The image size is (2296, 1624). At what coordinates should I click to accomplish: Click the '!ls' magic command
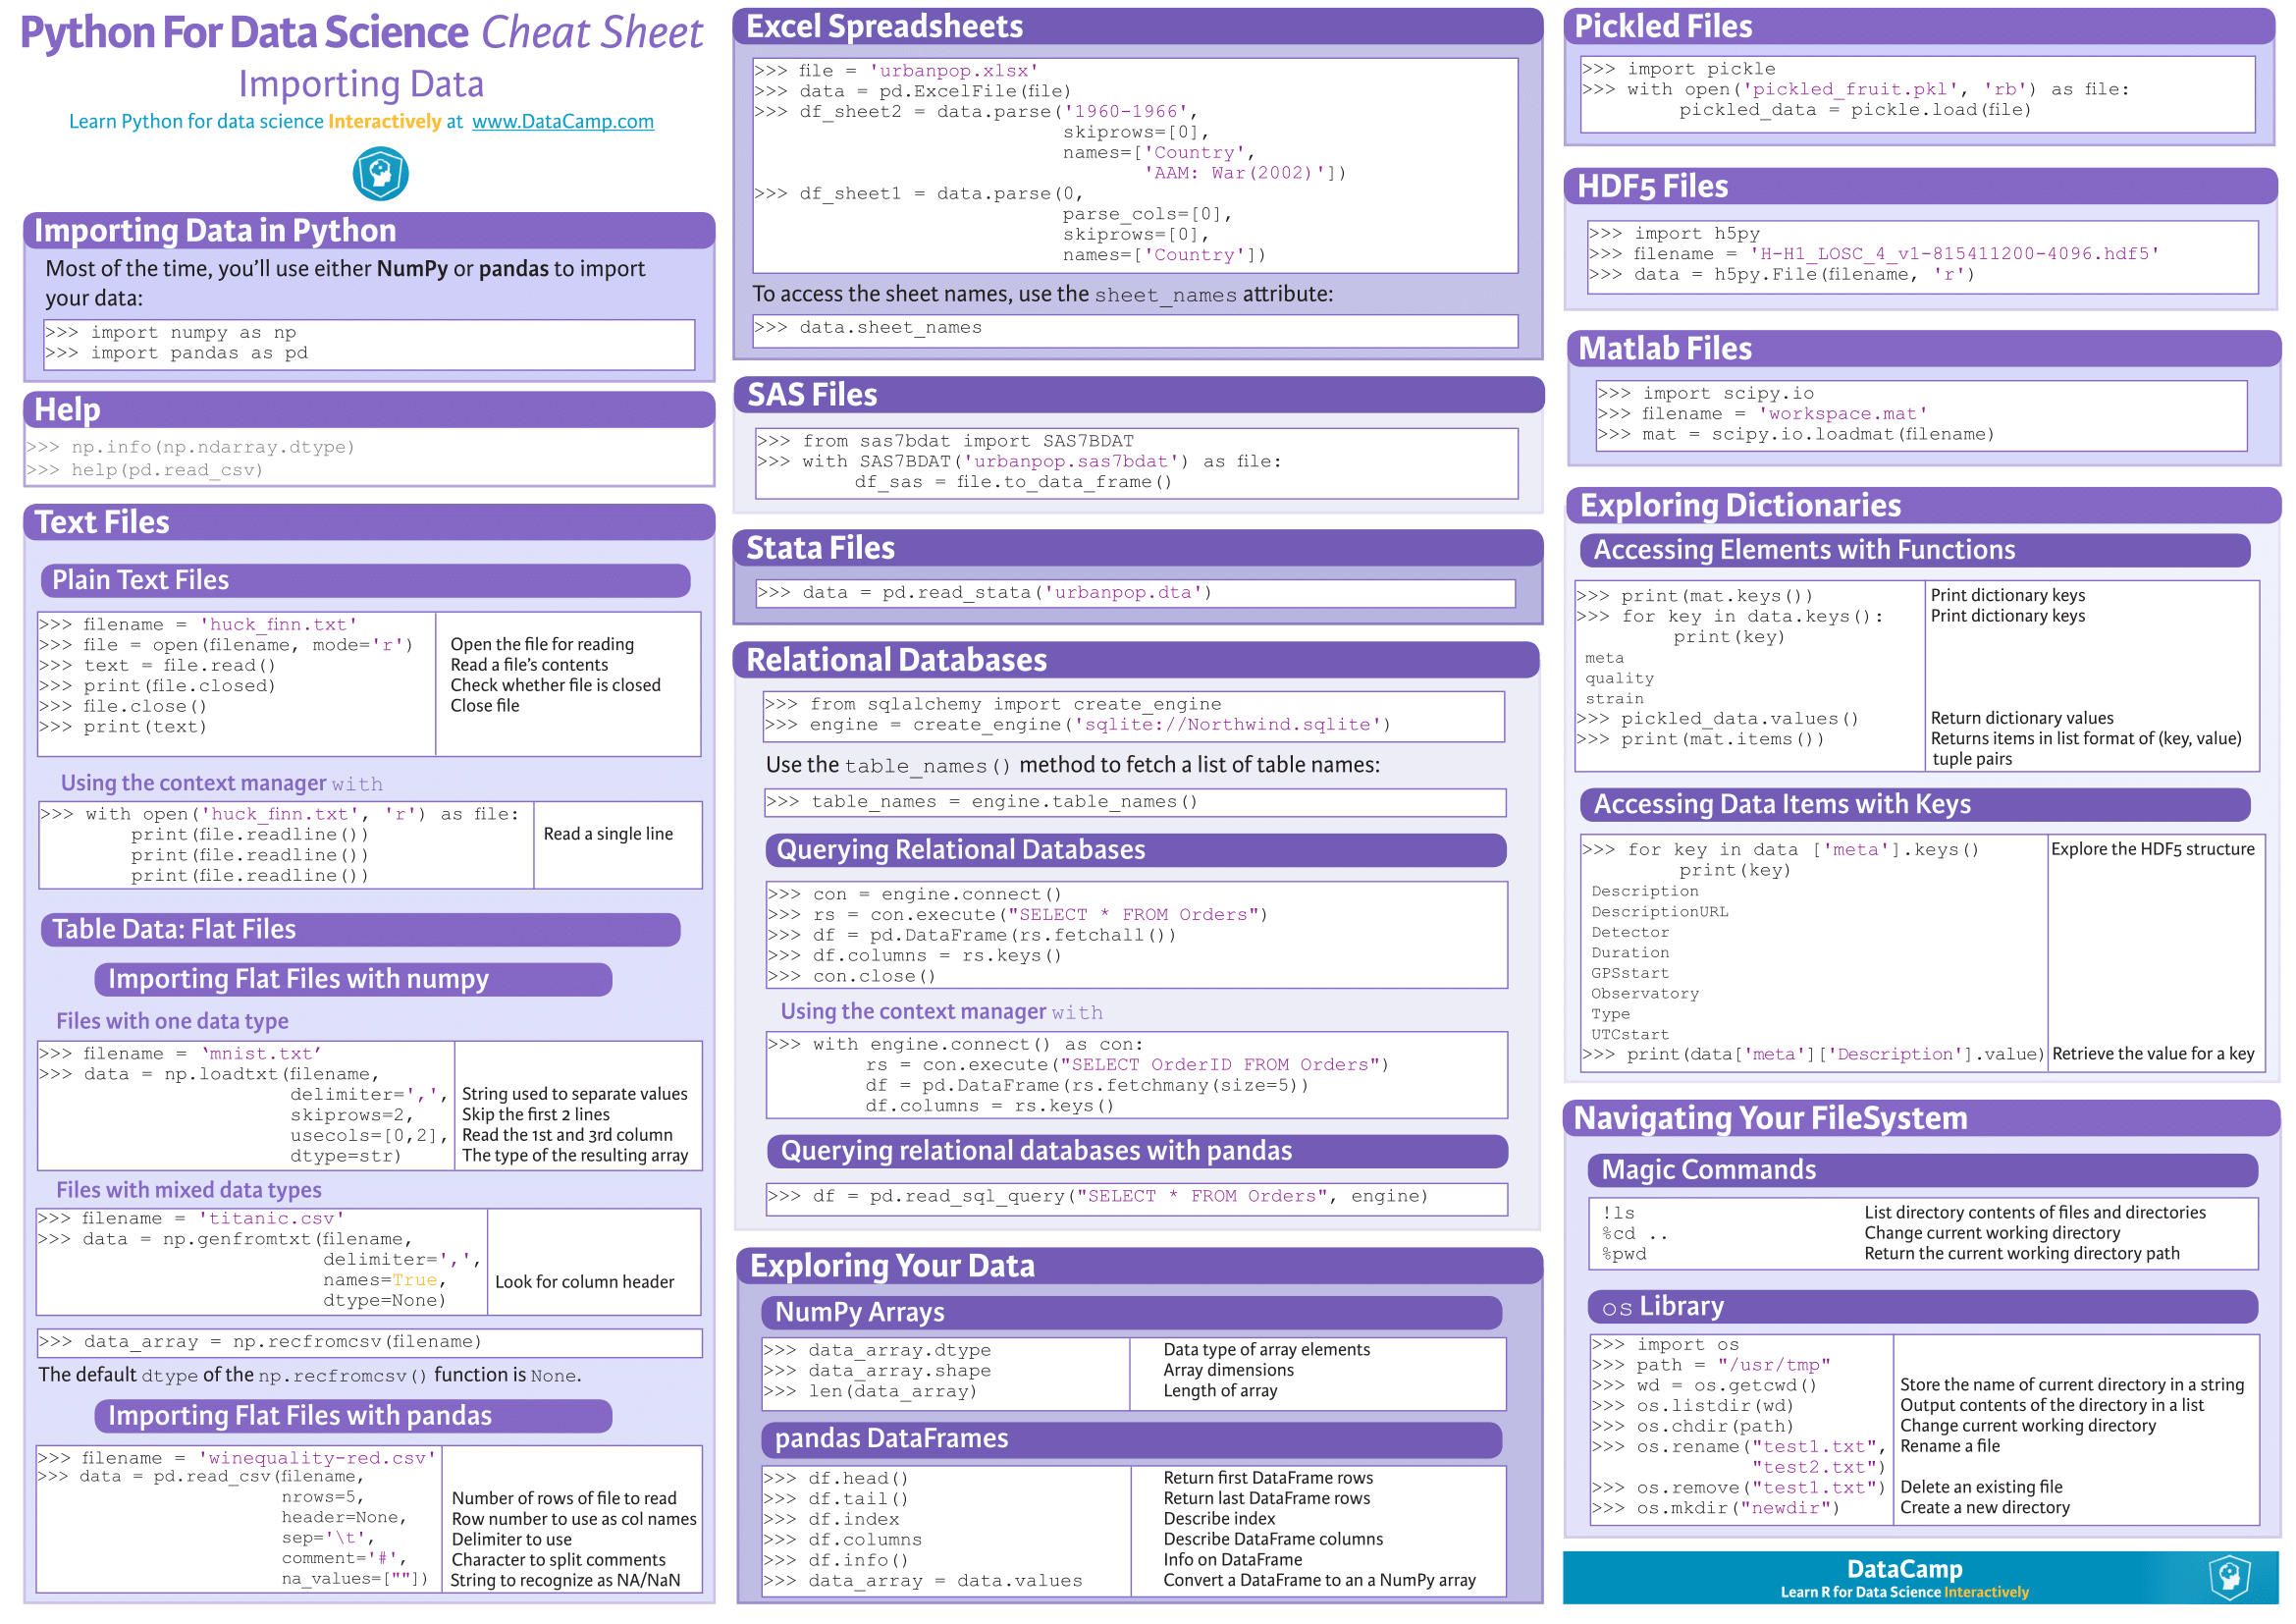tap(1619, 1213)
